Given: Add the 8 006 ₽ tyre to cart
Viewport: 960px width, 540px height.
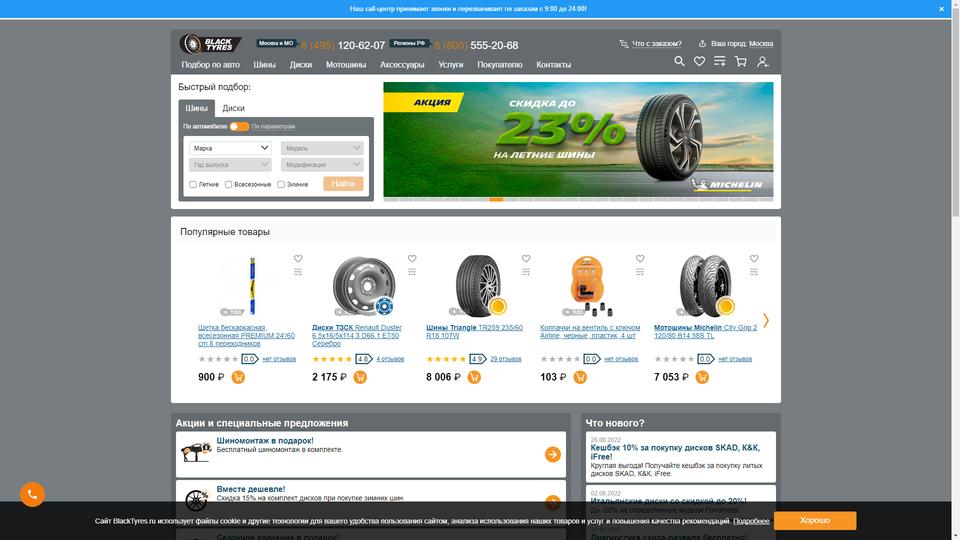Looking at the screenshot, I should pyautogui.click(x=474, y=377).
